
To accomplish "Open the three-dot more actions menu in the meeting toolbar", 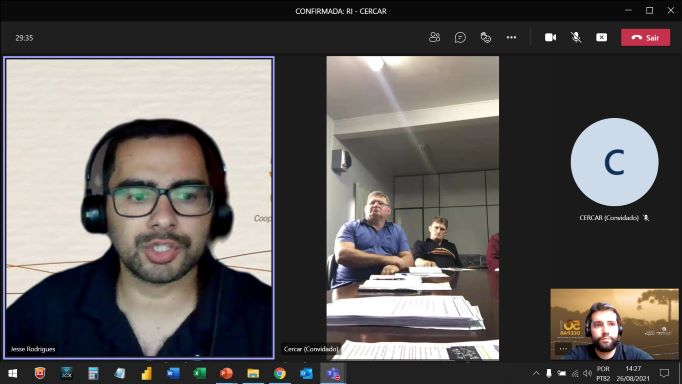I will click(x=511, y=37).
